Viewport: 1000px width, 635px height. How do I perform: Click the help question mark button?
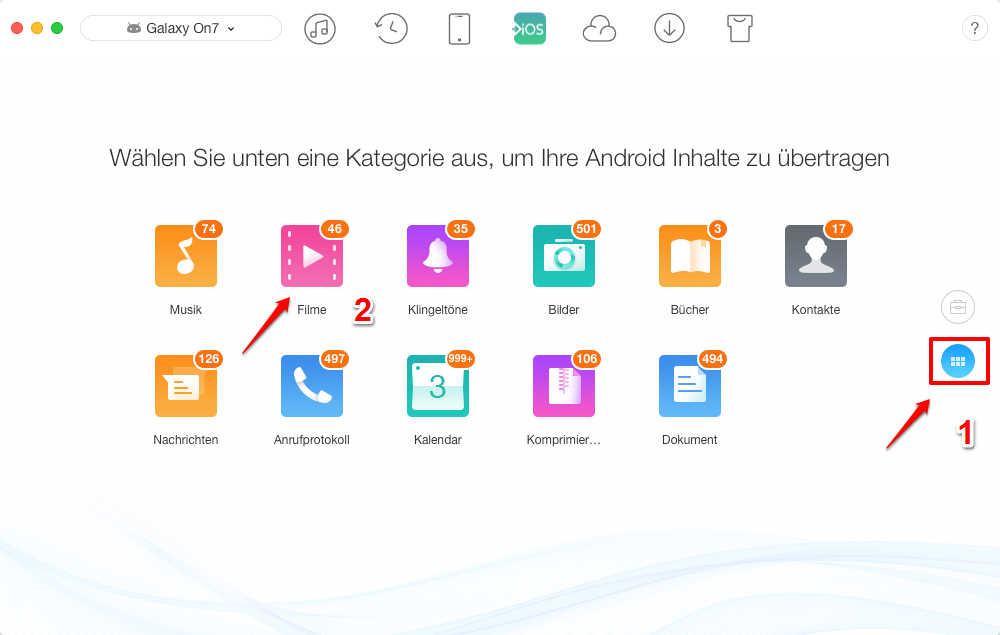click(x=974, y=28)
